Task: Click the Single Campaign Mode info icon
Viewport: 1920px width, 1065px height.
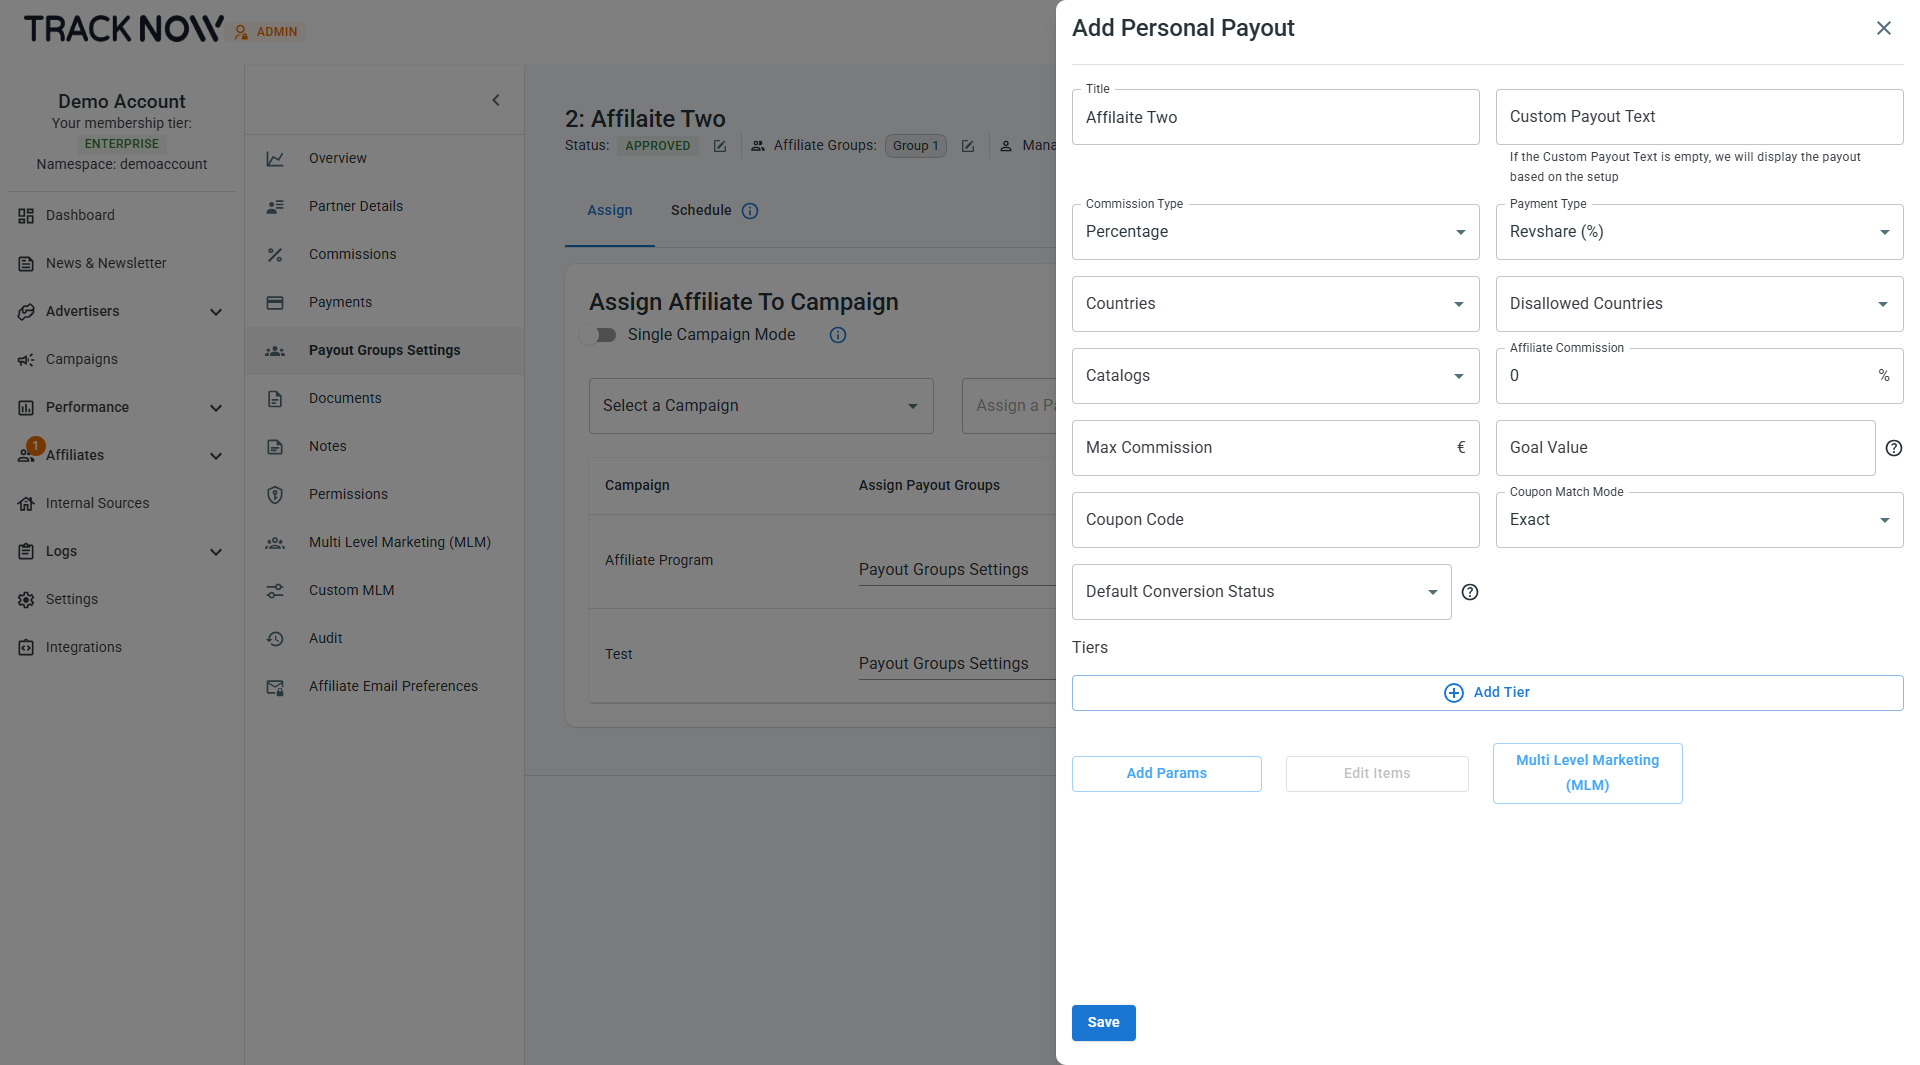Action: (838, 335)
